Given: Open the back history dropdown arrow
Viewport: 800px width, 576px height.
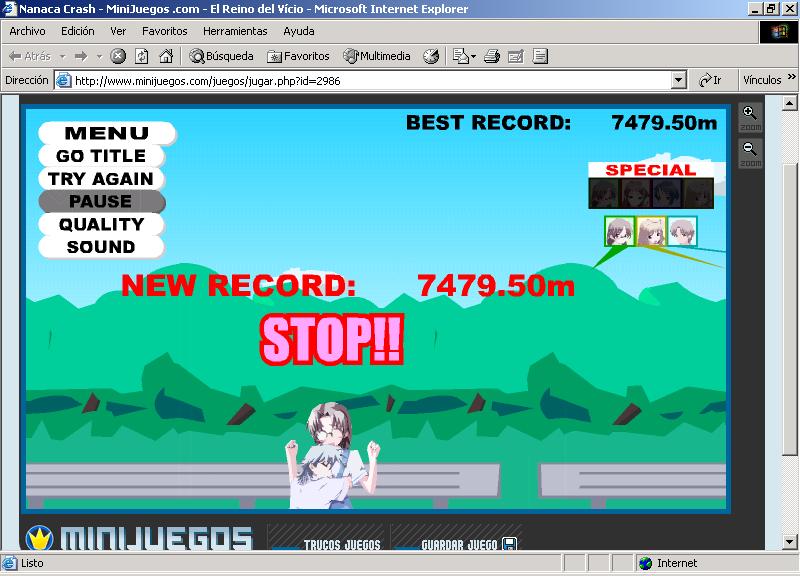Looking at the screenshot, I should point(63,57).
